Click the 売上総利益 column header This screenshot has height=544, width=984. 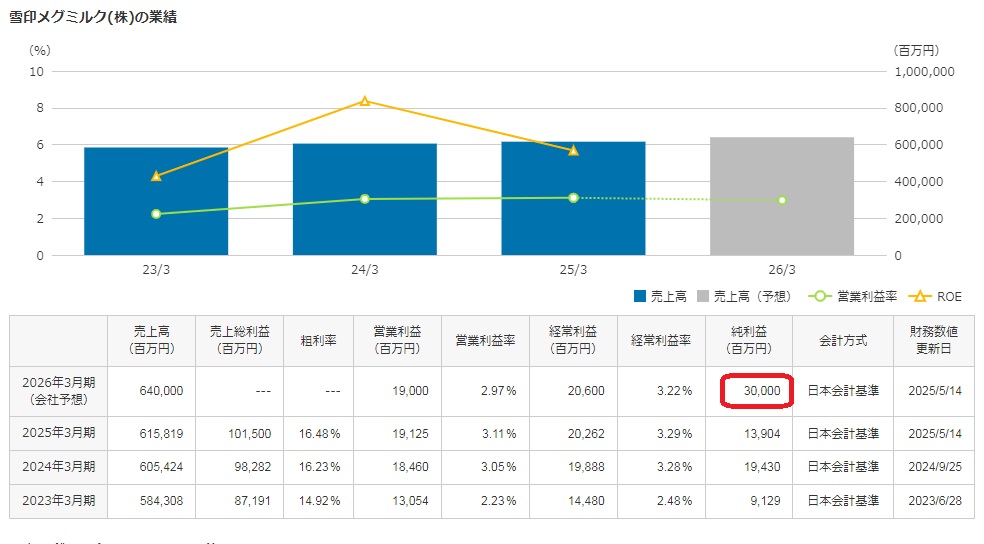point(237,340)
